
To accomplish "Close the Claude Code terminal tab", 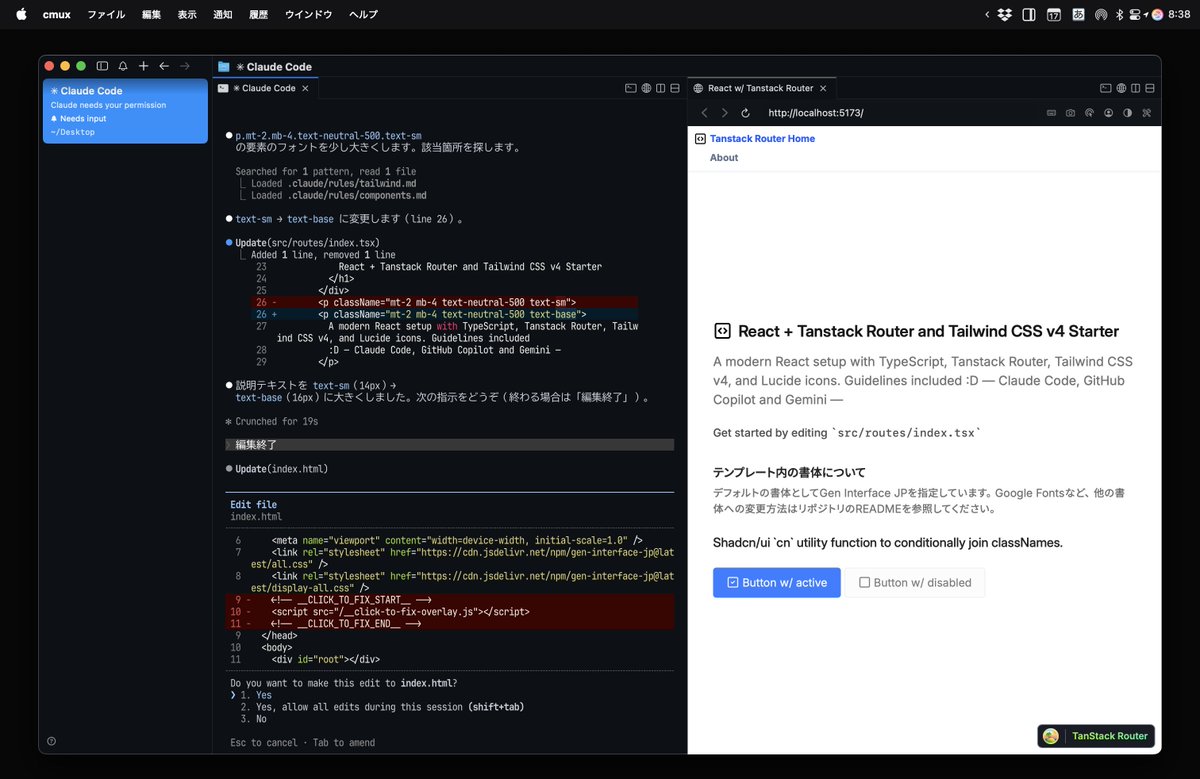I will pyautogui.click(x=305, y=88).
